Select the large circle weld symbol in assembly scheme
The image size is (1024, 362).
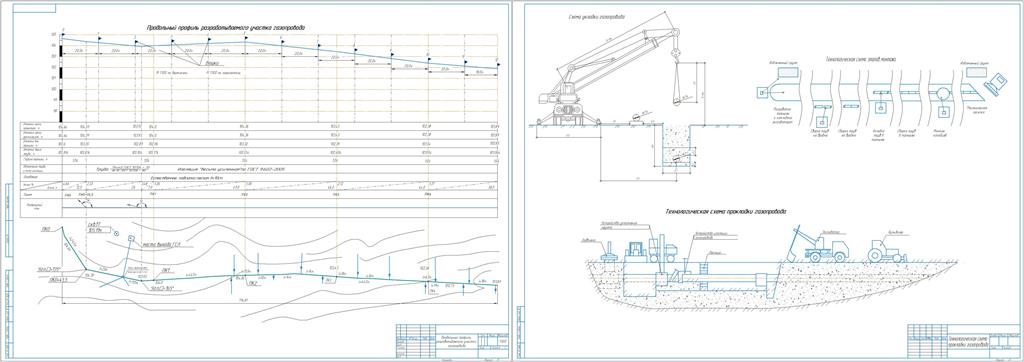pyautogui.click(x=942, y=93)
